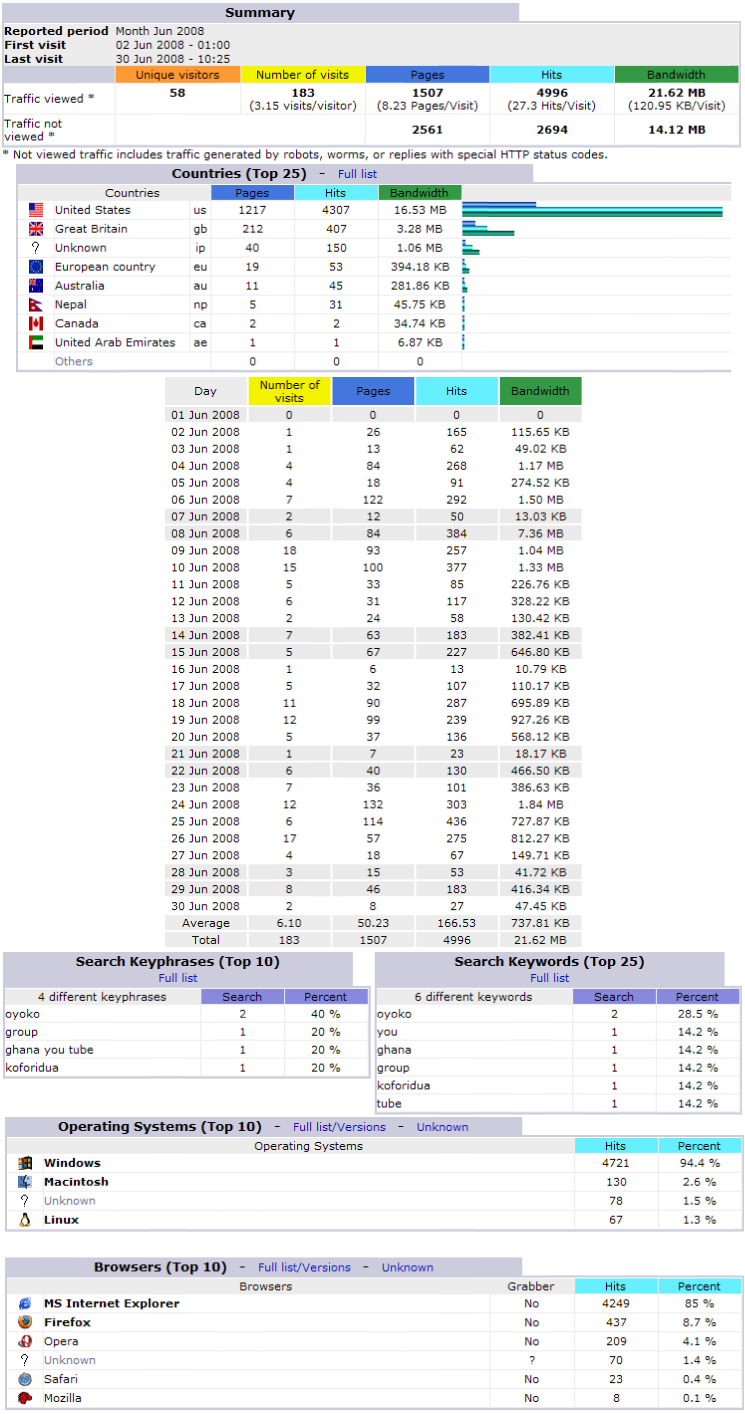Click the 'oyoko' keyphrase row
745x1414 pixels.
pos(186,1014)
